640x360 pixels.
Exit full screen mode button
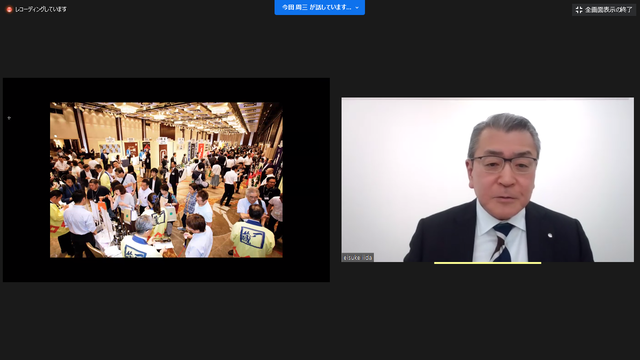604,10
